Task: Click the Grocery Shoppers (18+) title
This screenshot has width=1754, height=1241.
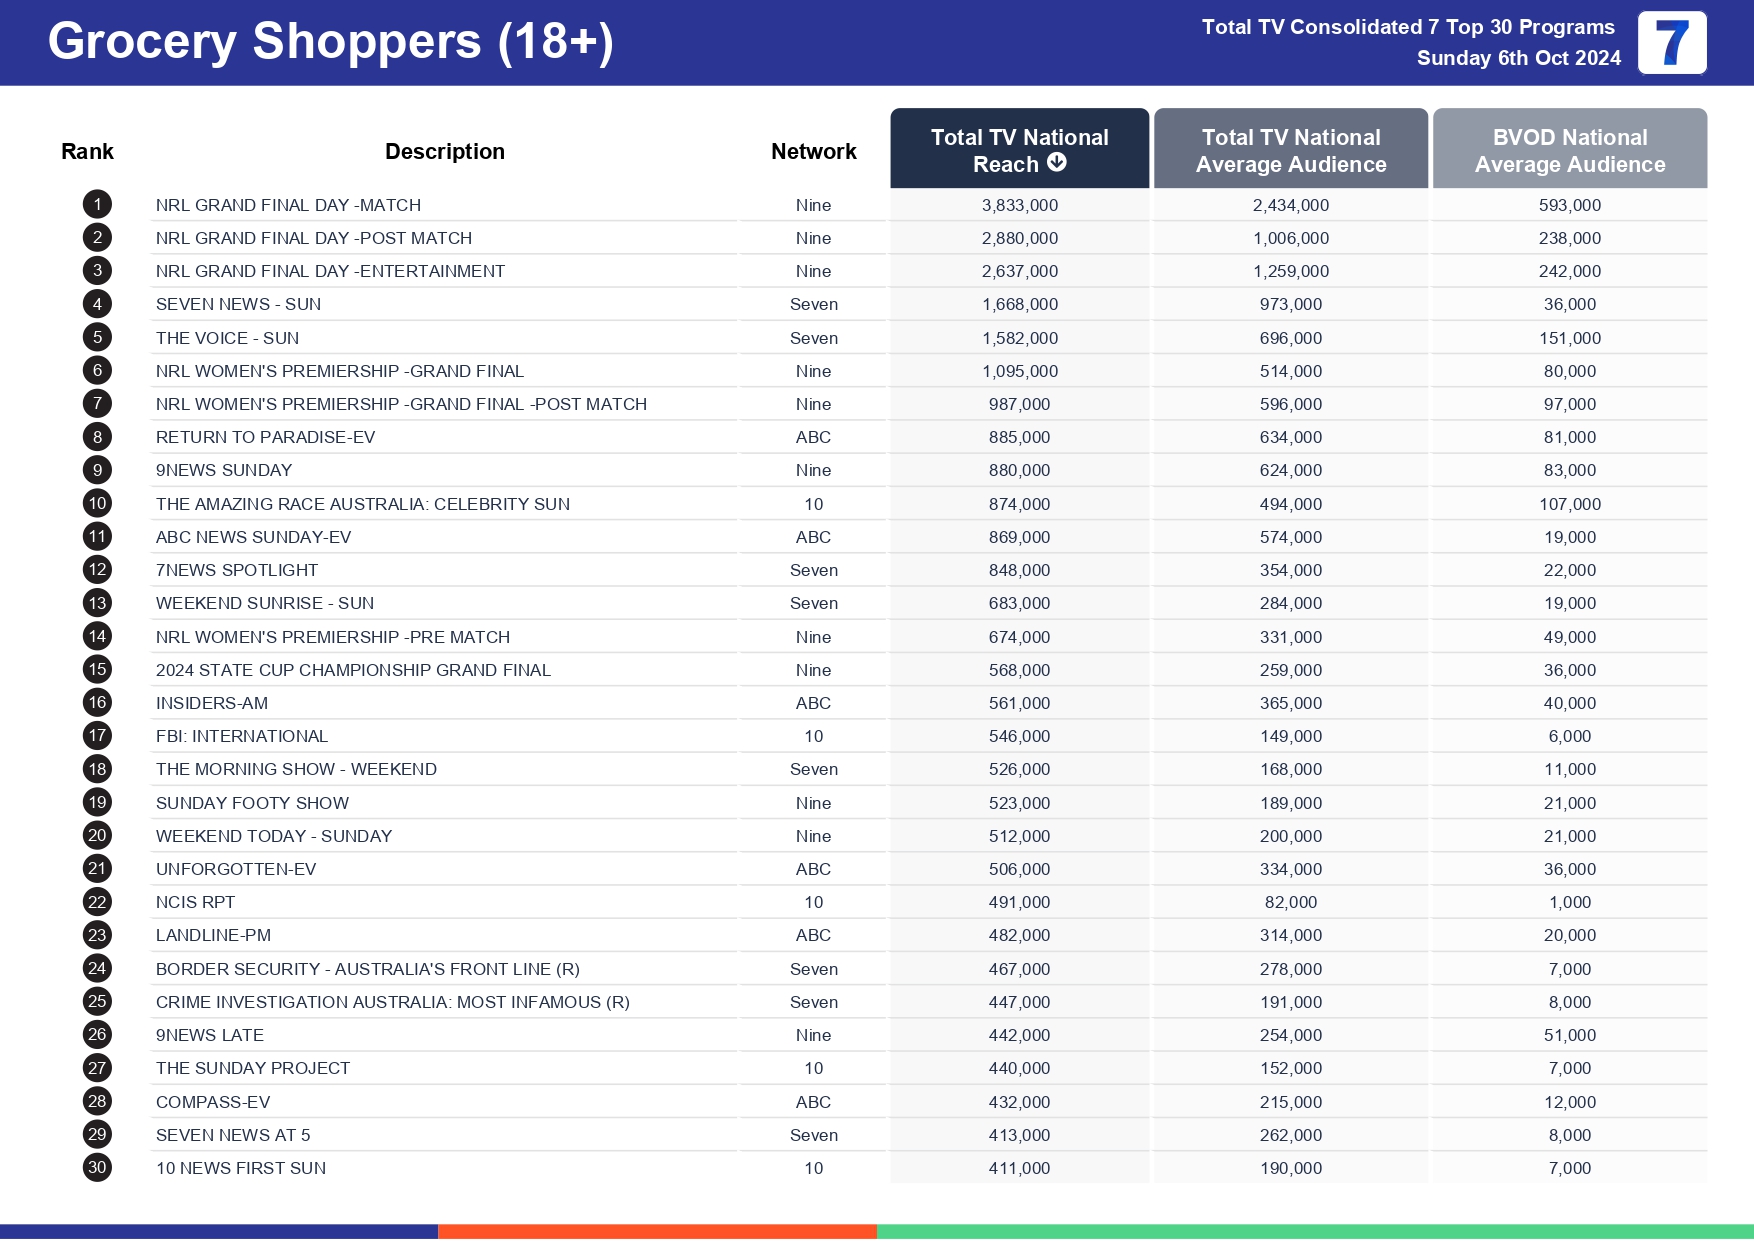Action: click(330, 42)
